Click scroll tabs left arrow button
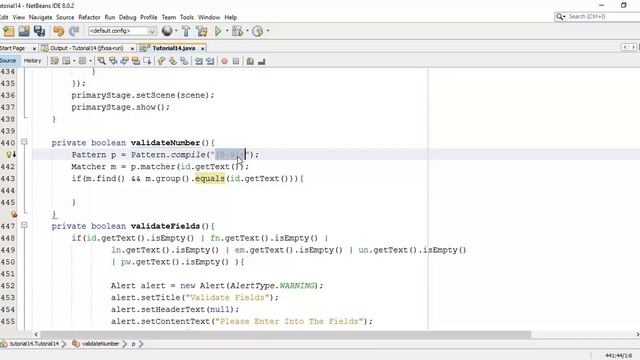The image size is (640, 360). 625,48
